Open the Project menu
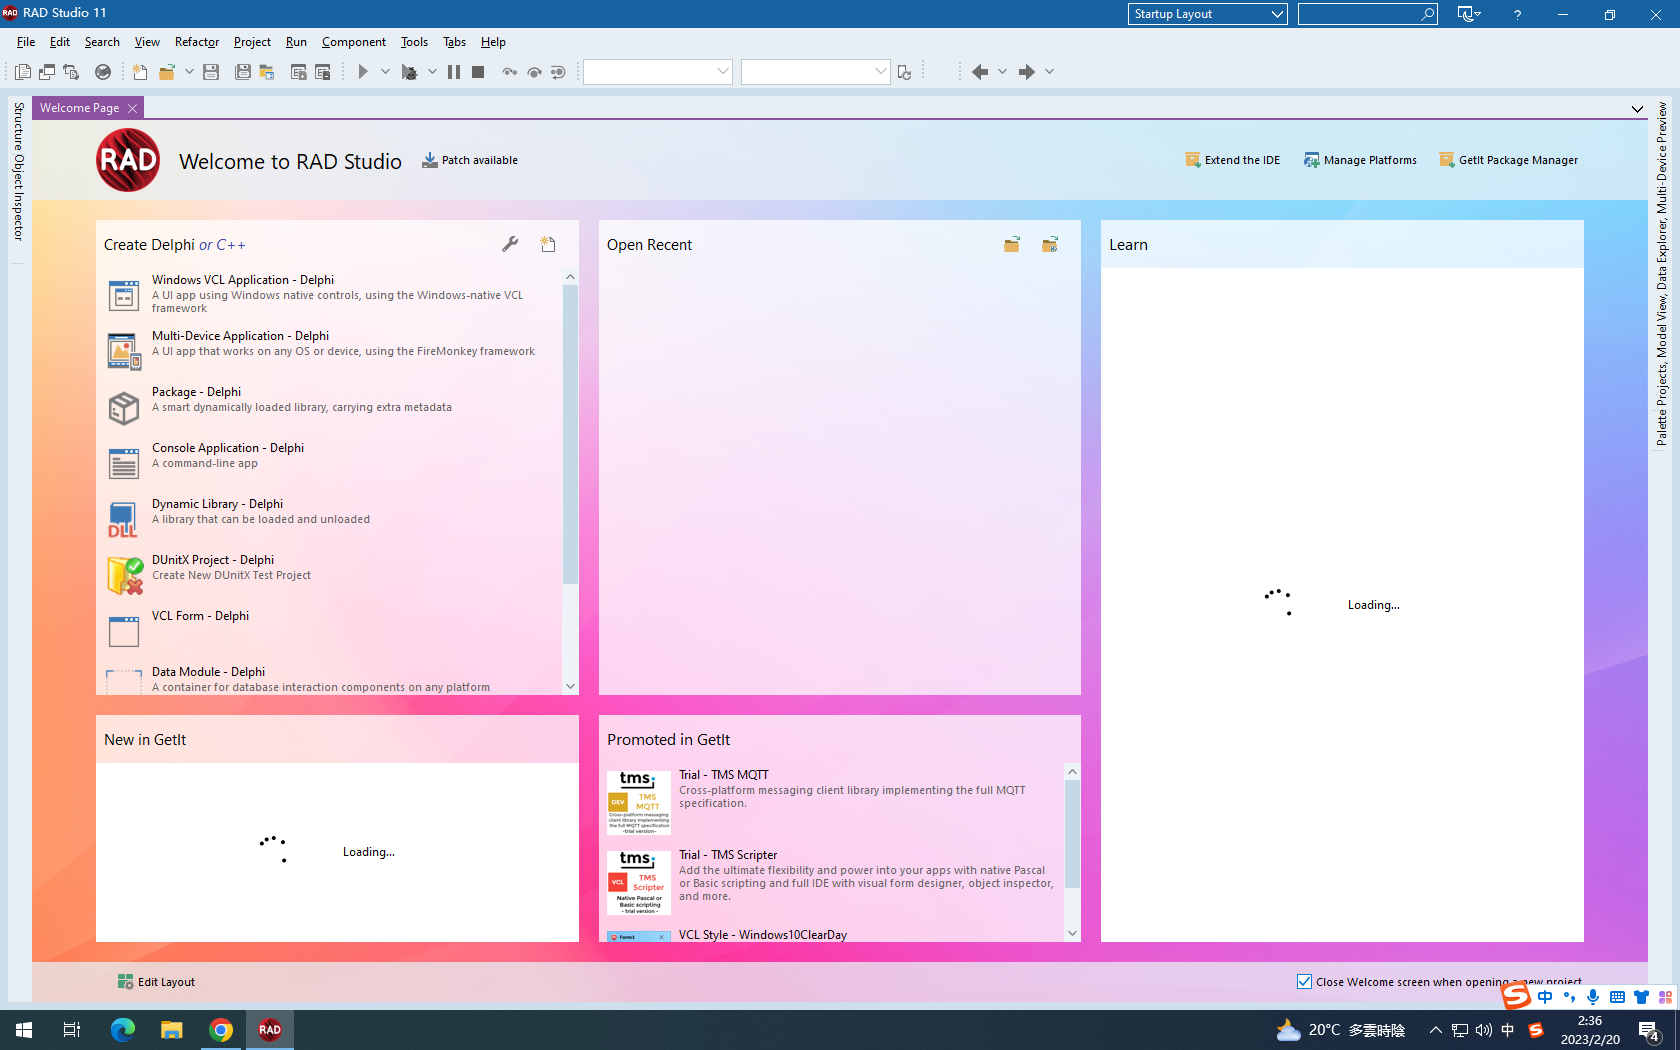Screen dimensions: 1680x1050 252,42
